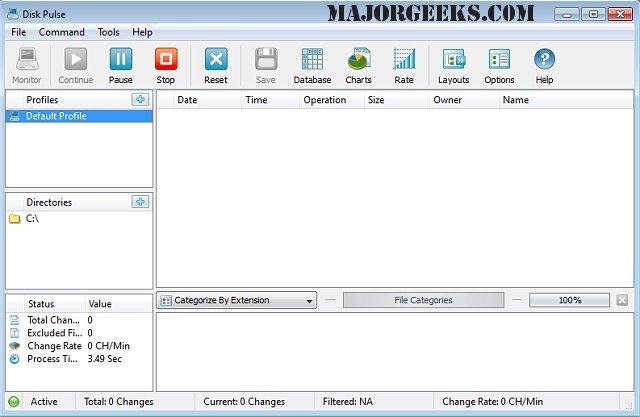Click the File Categories button
The width and height of the screenshot is (640, 417).
click(423, 300)
